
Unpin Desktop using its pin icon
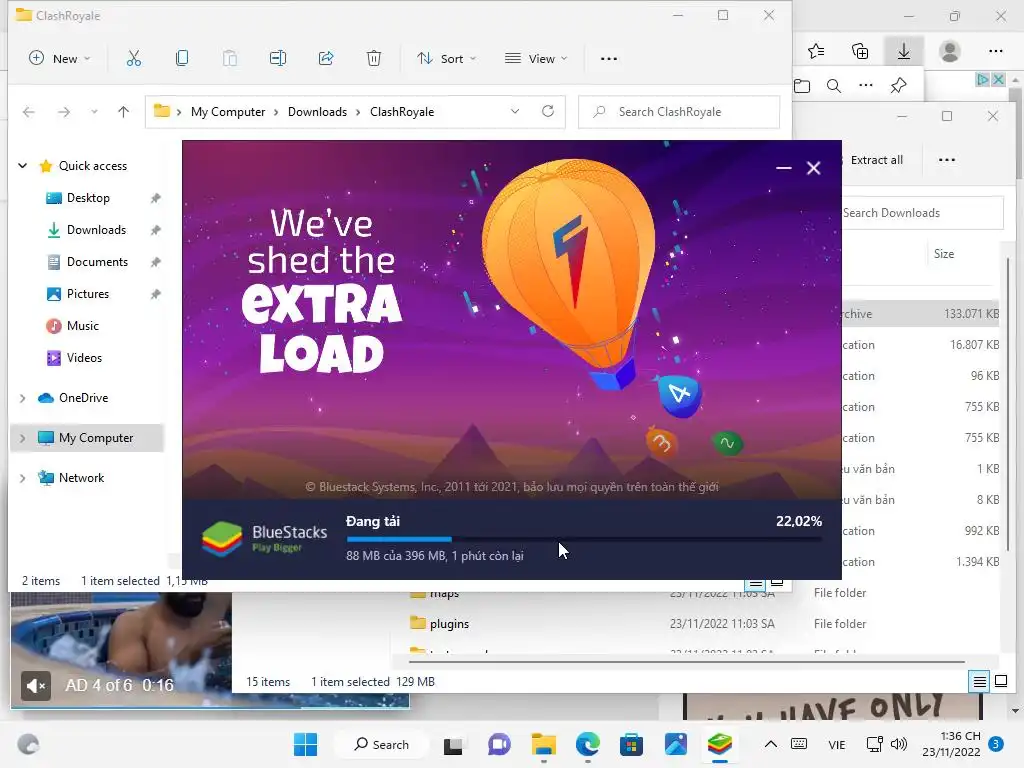point(155,198)
